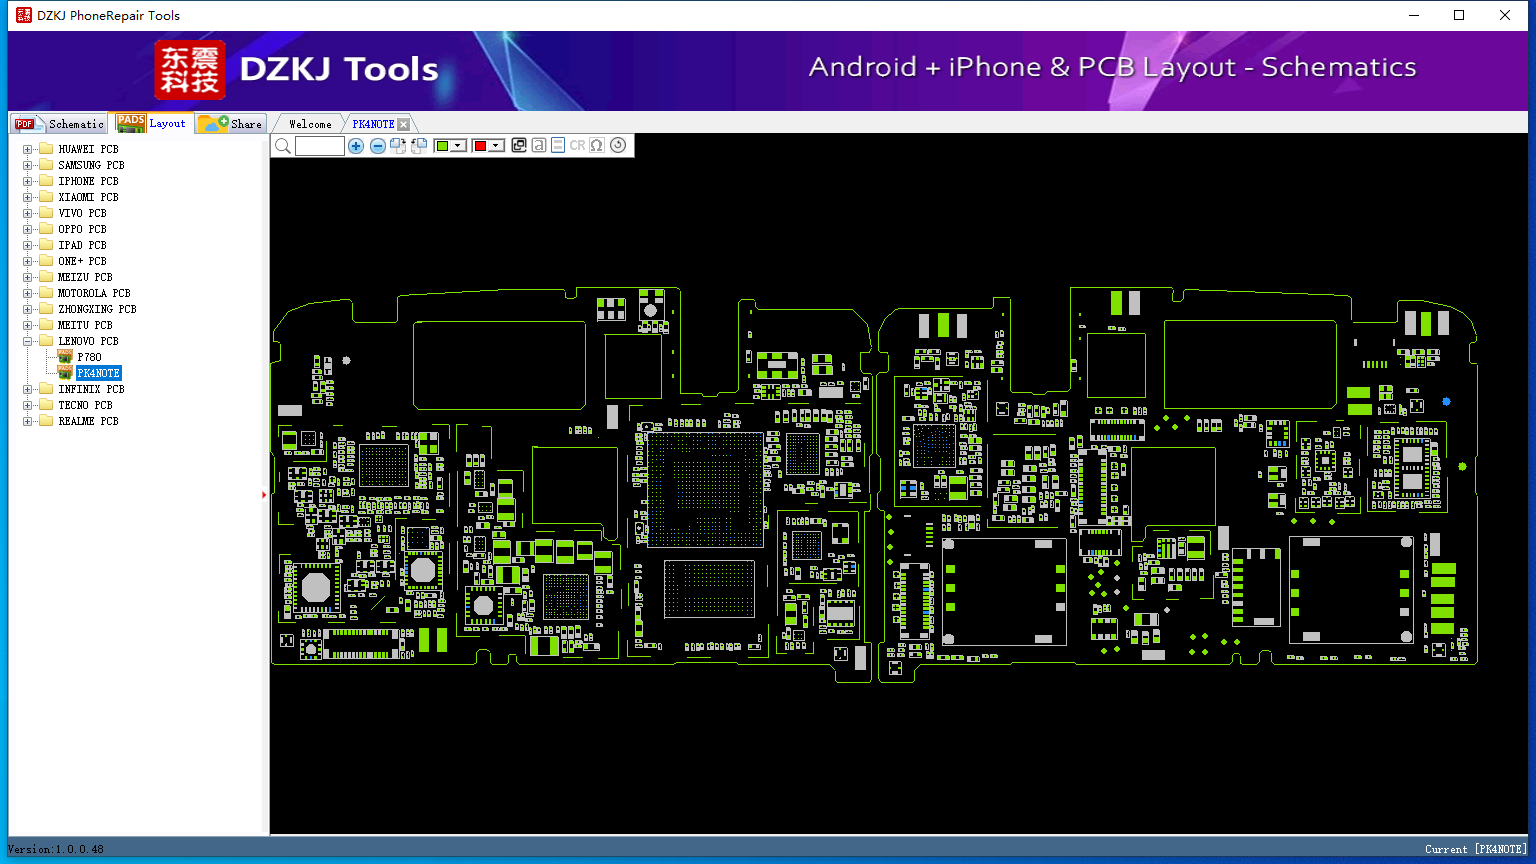
Task: Switch to the Share tab
Action: pyautogui.click(x=231, y=123)
